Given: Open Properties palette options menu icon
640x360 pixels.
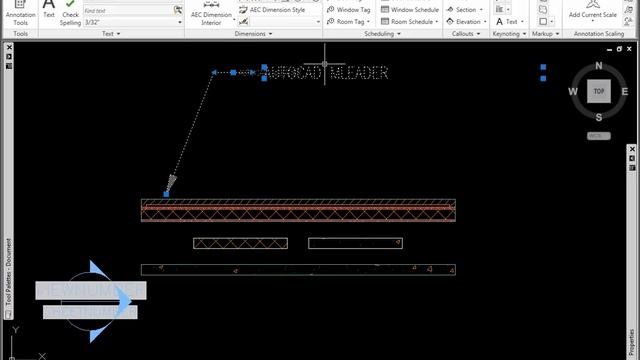Looking at the screenshot, I should tap(632, 167).
